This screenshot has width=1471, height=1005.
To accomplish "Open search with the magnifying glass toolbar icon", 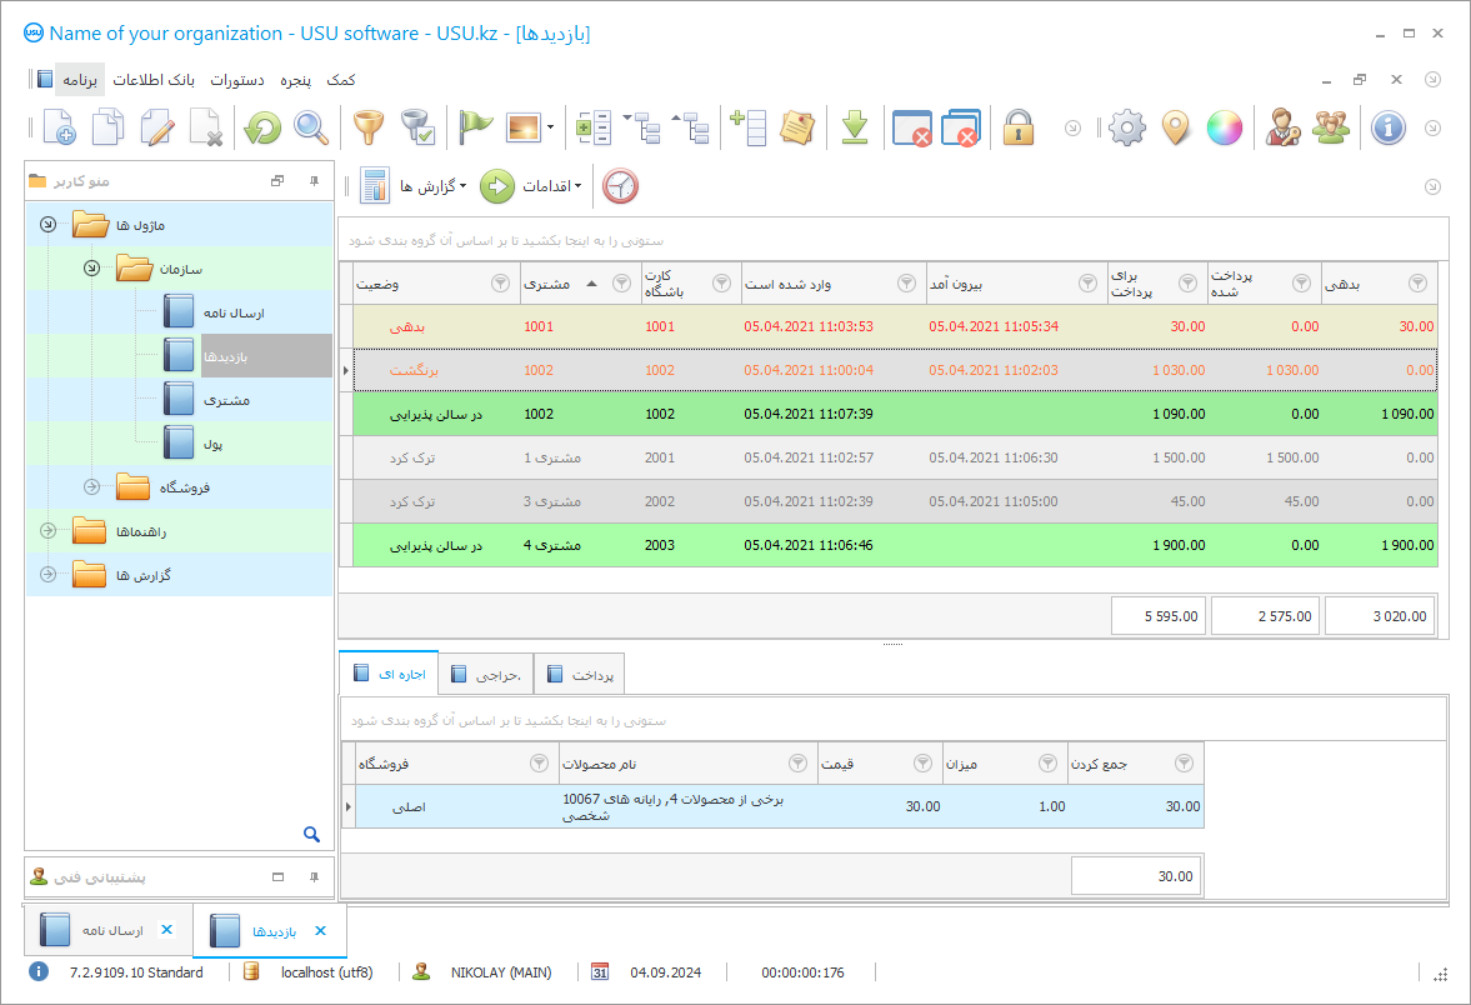I will click(311, 128).
